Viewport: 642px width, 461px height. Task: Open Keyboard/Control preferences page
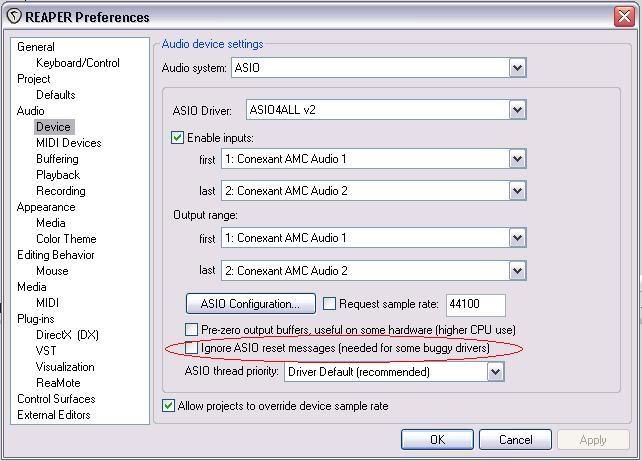78,63
